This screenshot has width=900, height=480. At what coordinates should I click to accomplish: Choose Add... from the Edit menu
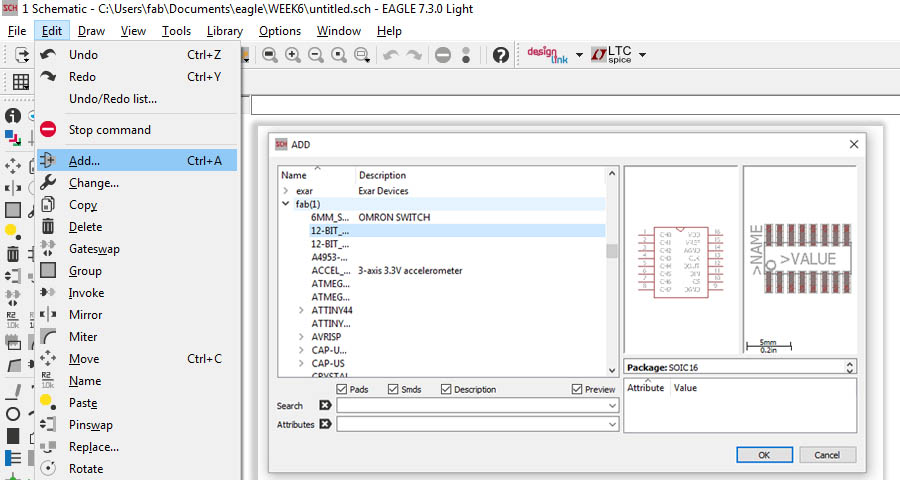[137, 161]
